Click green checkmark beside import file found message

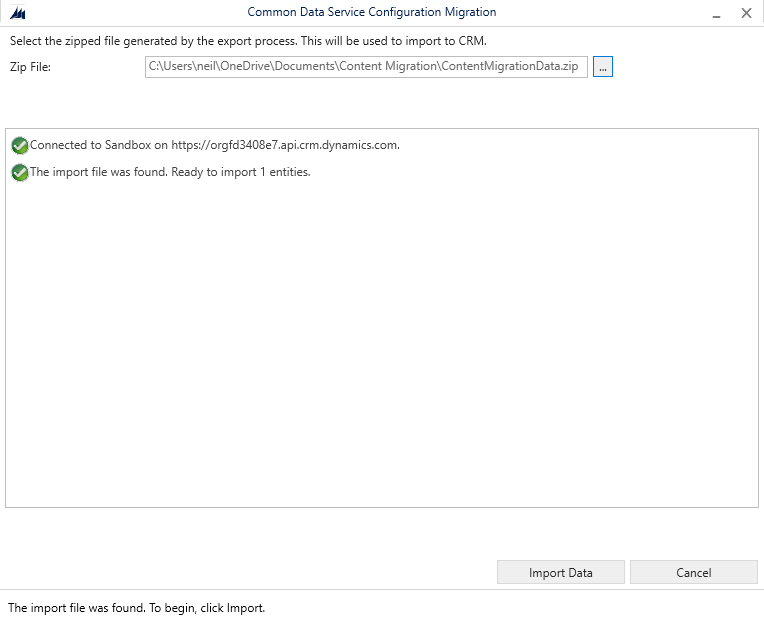(x=19, y=173)
